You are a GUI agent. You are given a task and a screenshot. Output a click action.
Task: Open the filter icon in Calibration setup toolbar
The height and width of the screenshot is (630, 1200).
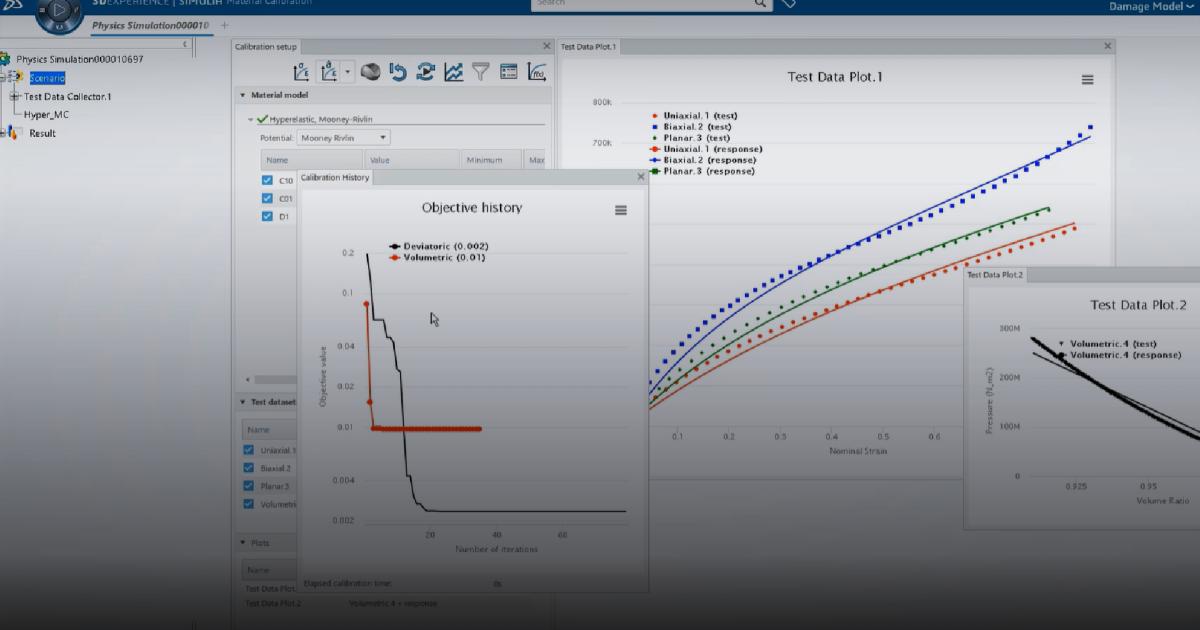tap(482, 71)
